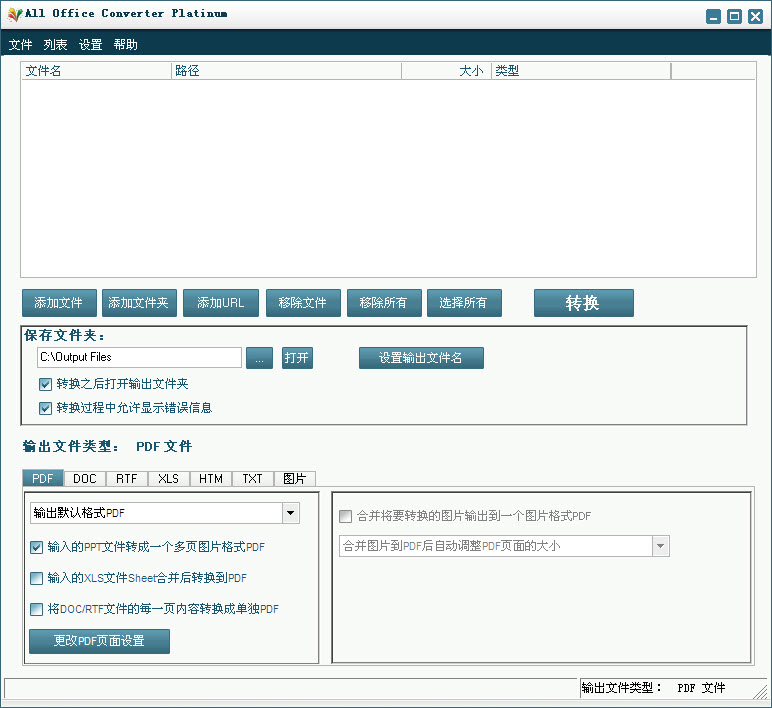Start conversion with the 转换 button
Image resolution: width=772 pixels, height=708 pixels.
[x=583, y=303]
